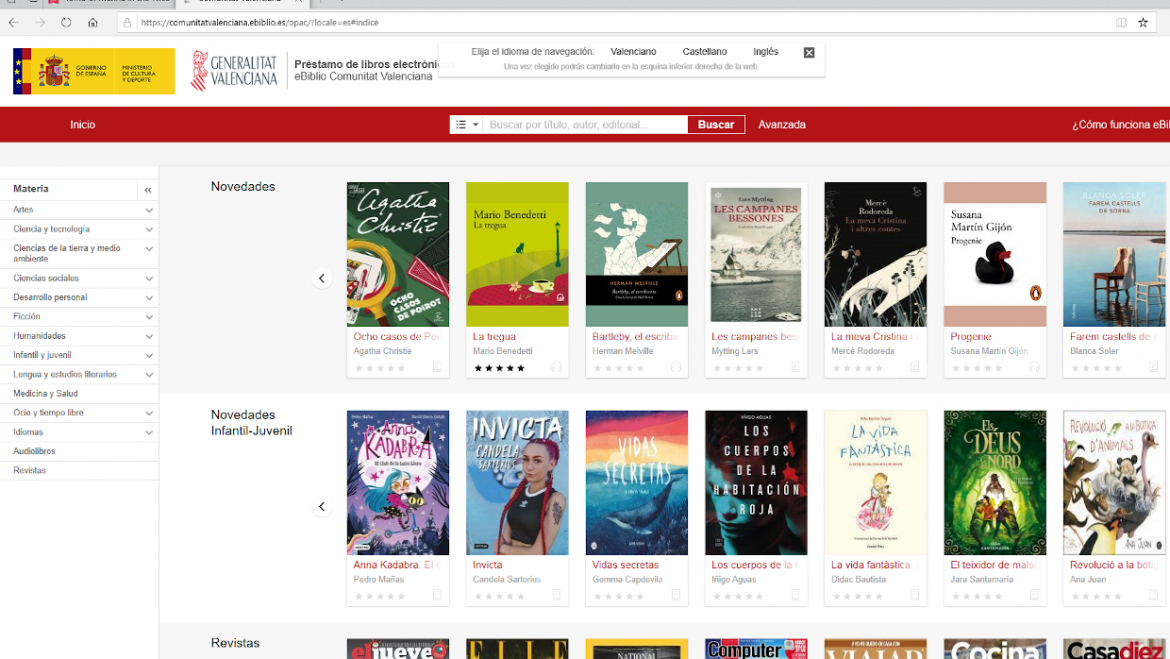Open the search type dropdown arrow

(x=476, y=124)
